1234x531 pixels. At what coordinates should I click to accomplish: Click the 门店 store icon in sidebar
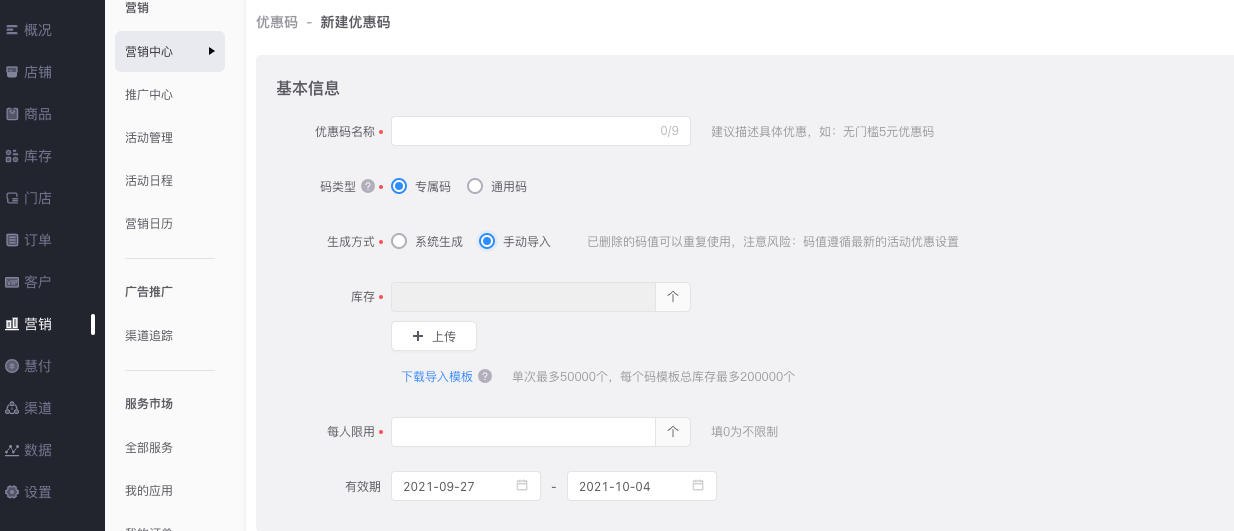click(12, 198)
